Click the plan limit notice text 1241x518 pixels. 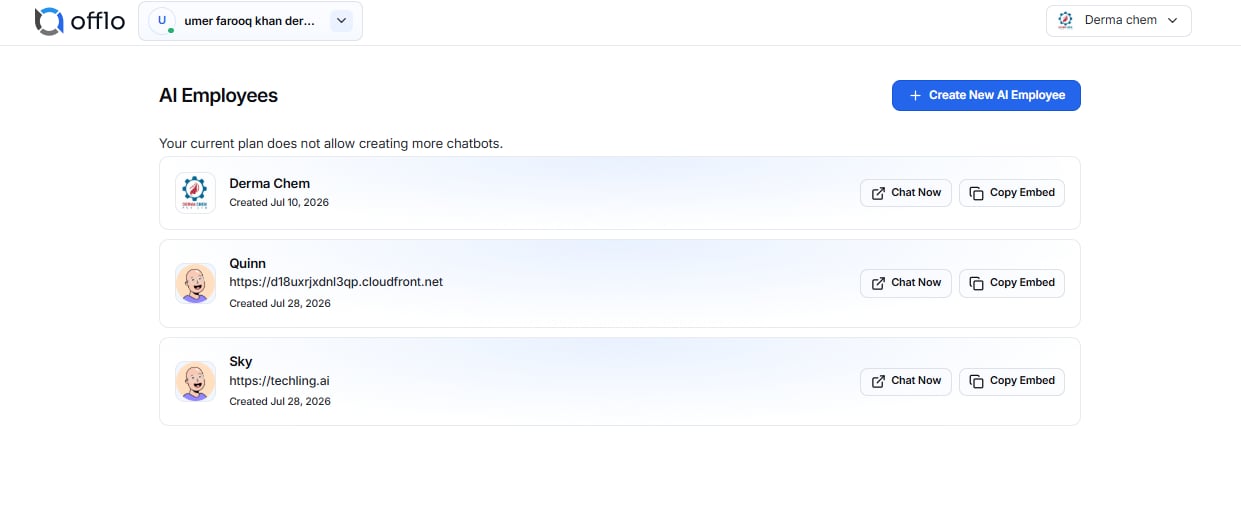331,143
